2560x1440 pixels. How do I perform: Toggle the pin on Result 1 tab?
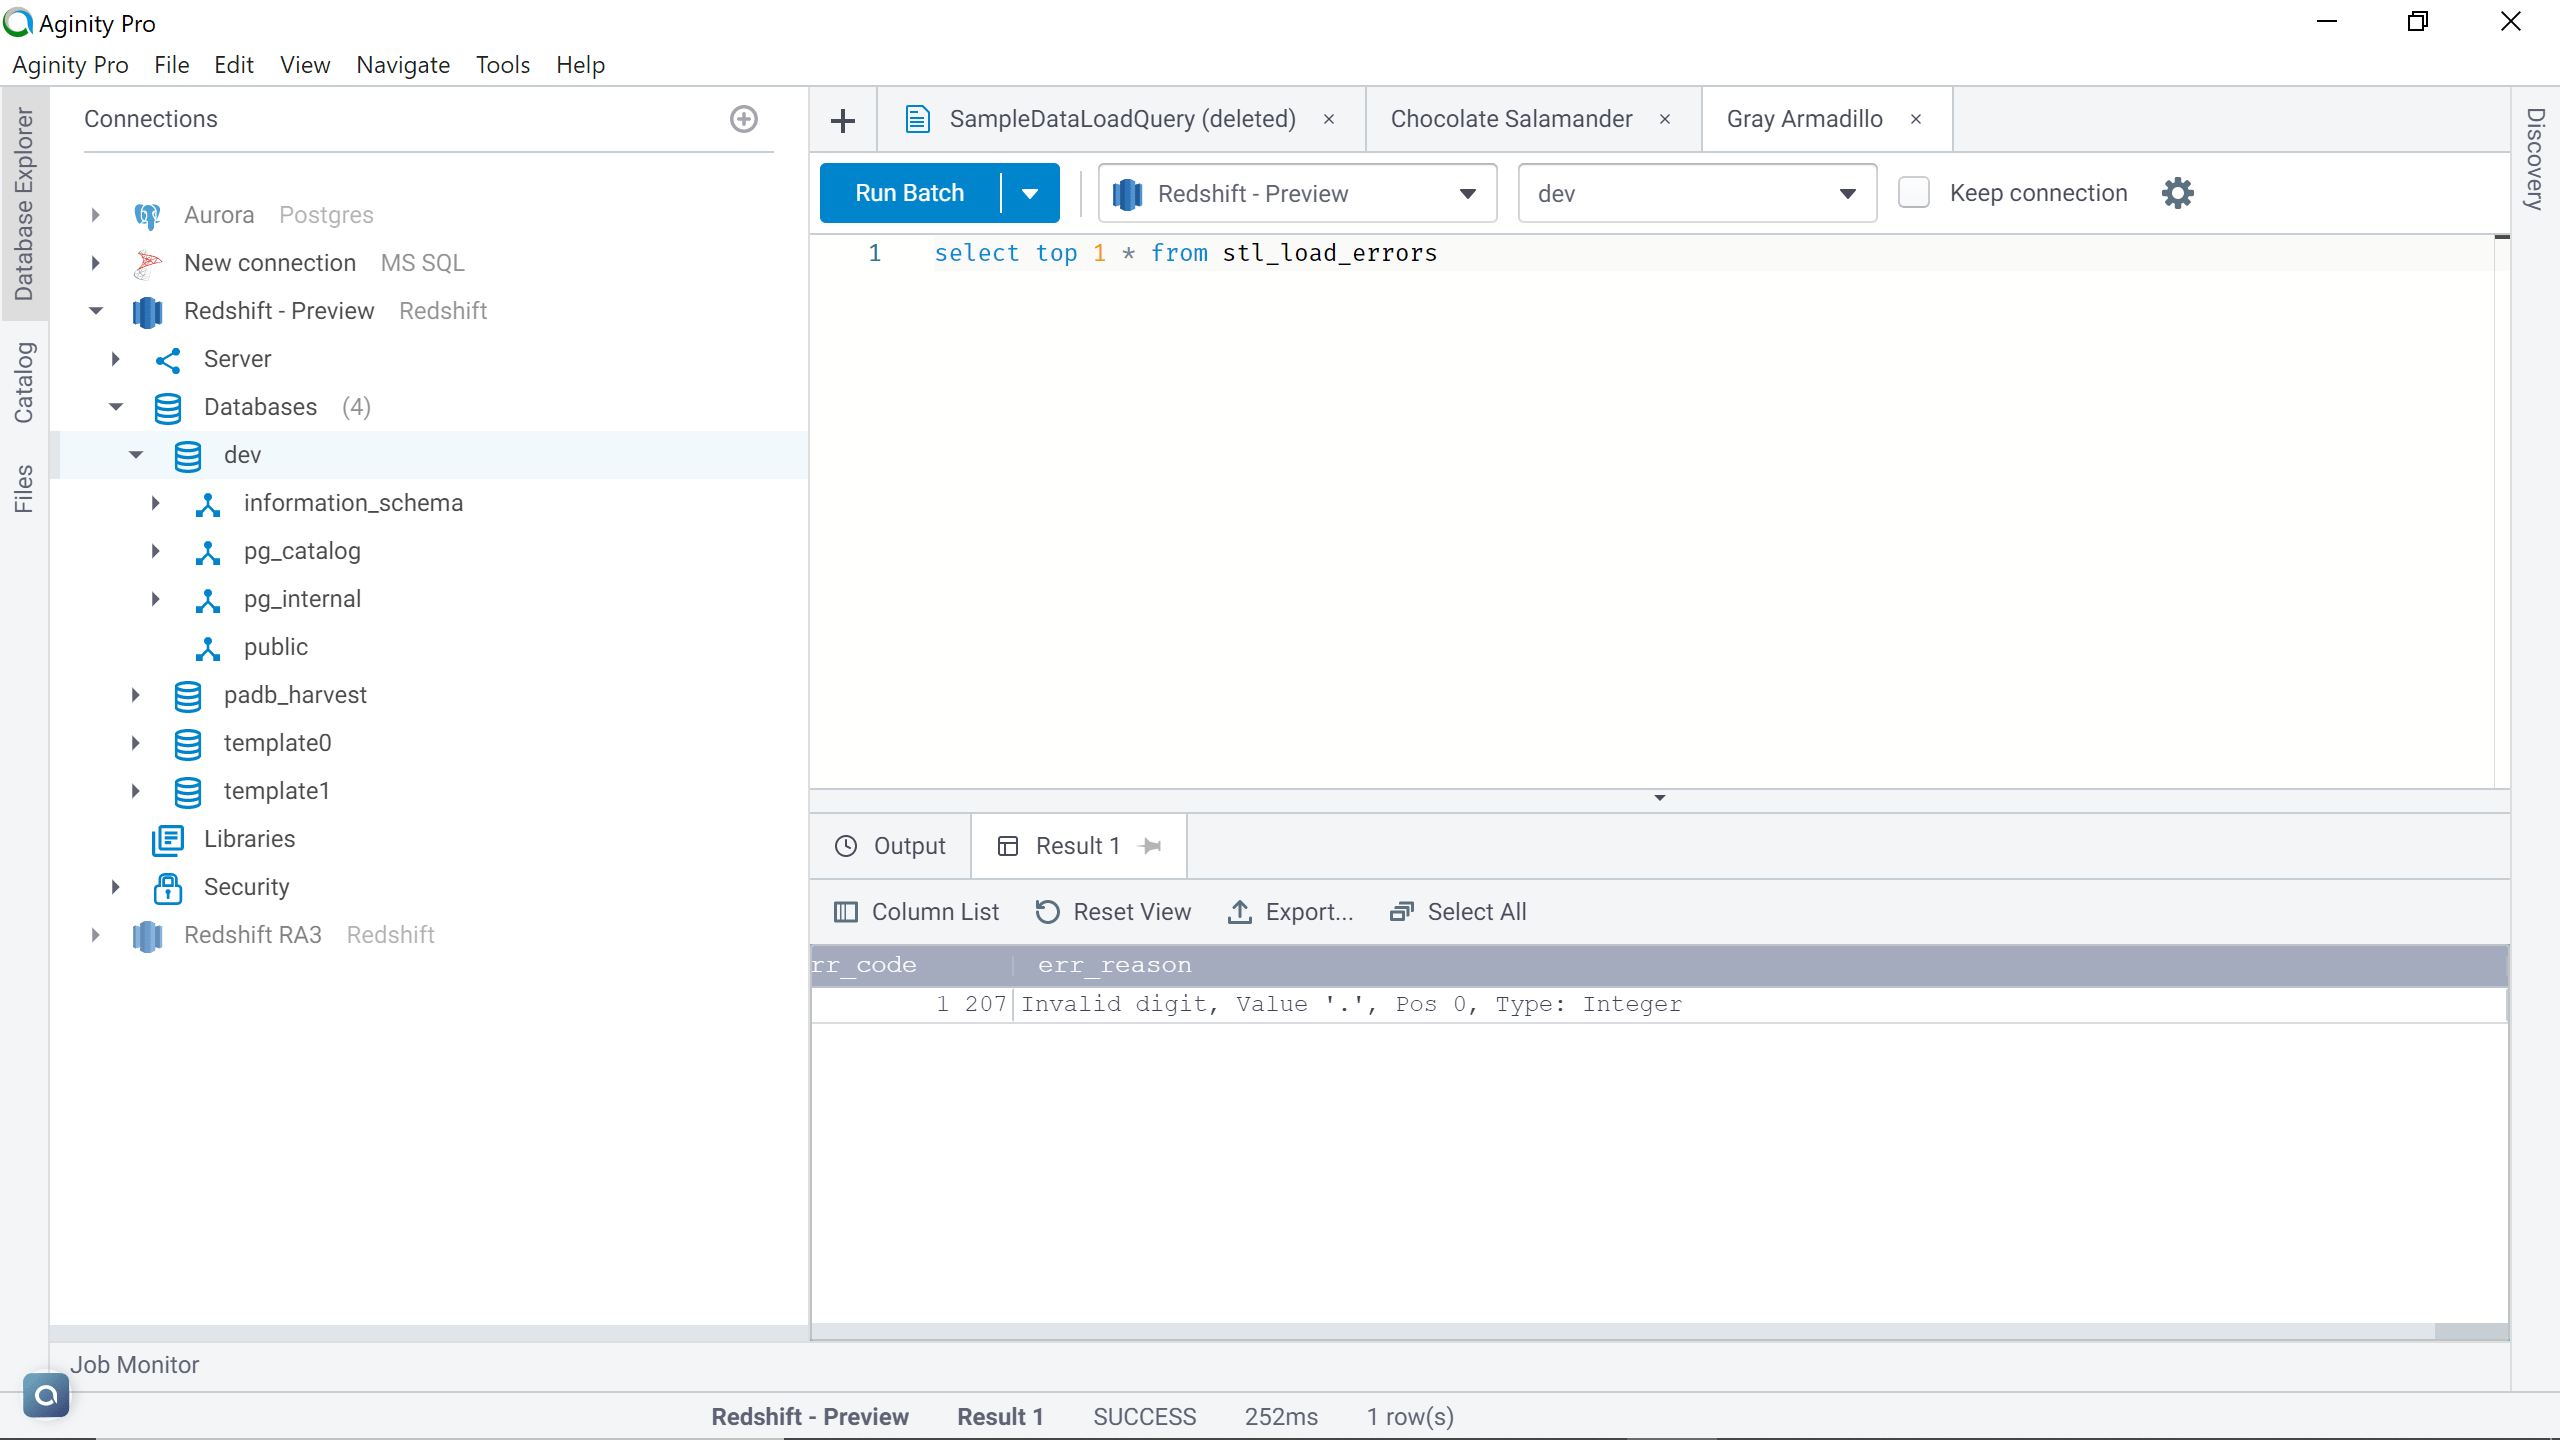1151,845
